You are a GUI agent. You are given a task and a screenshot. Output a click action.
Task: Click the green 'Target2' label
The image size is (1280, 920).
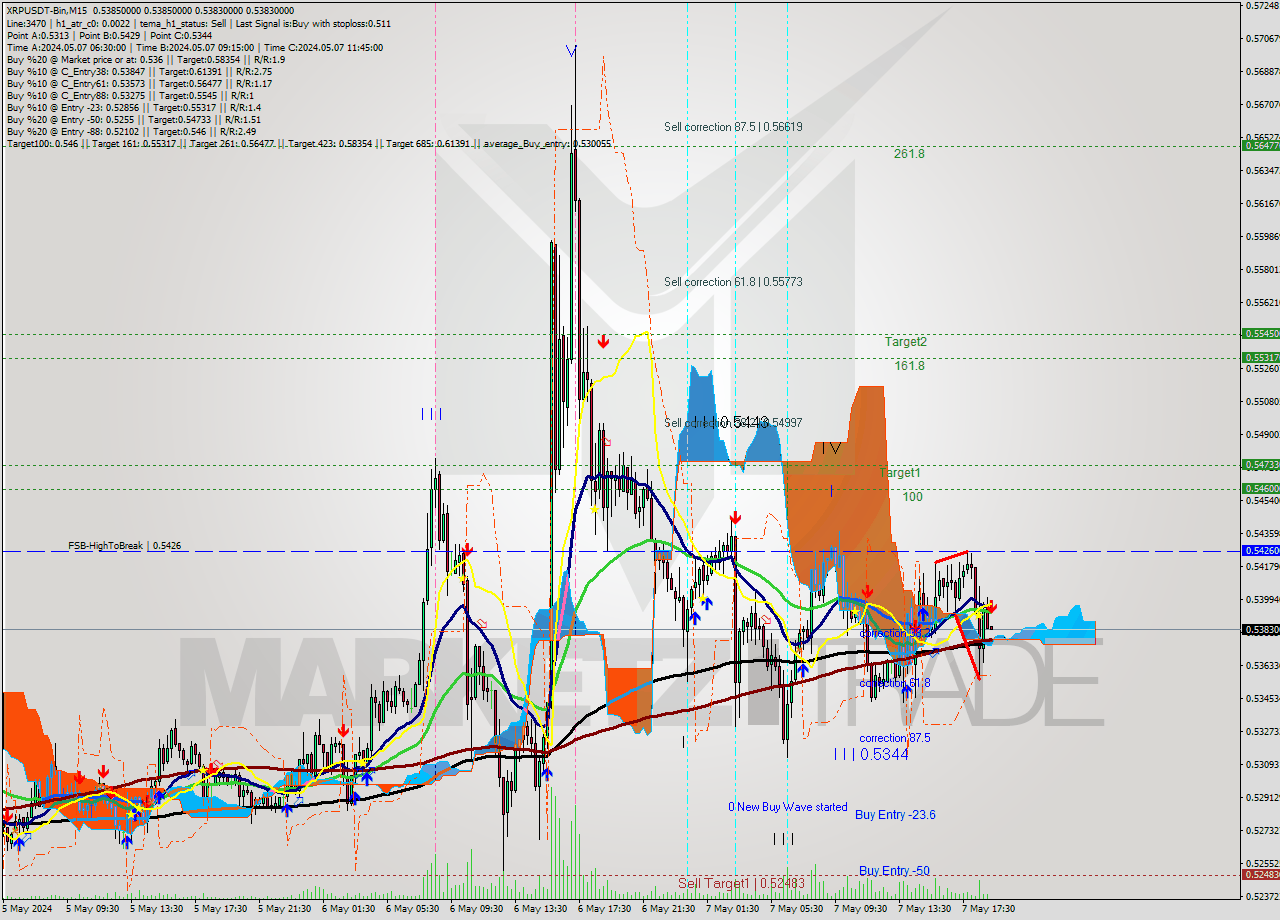(x=905, y=342)
